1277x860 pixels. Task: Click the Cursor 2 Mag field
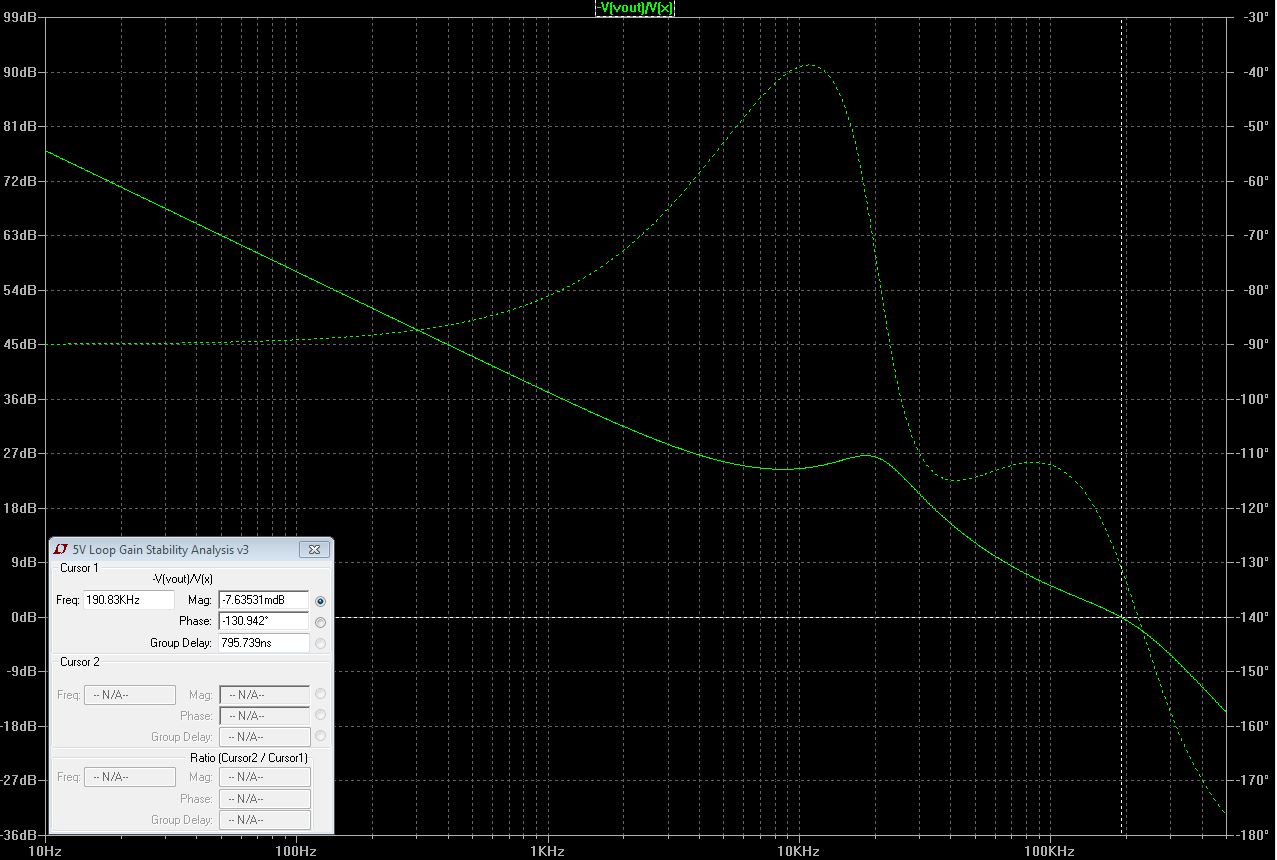(x=263, y=695)
